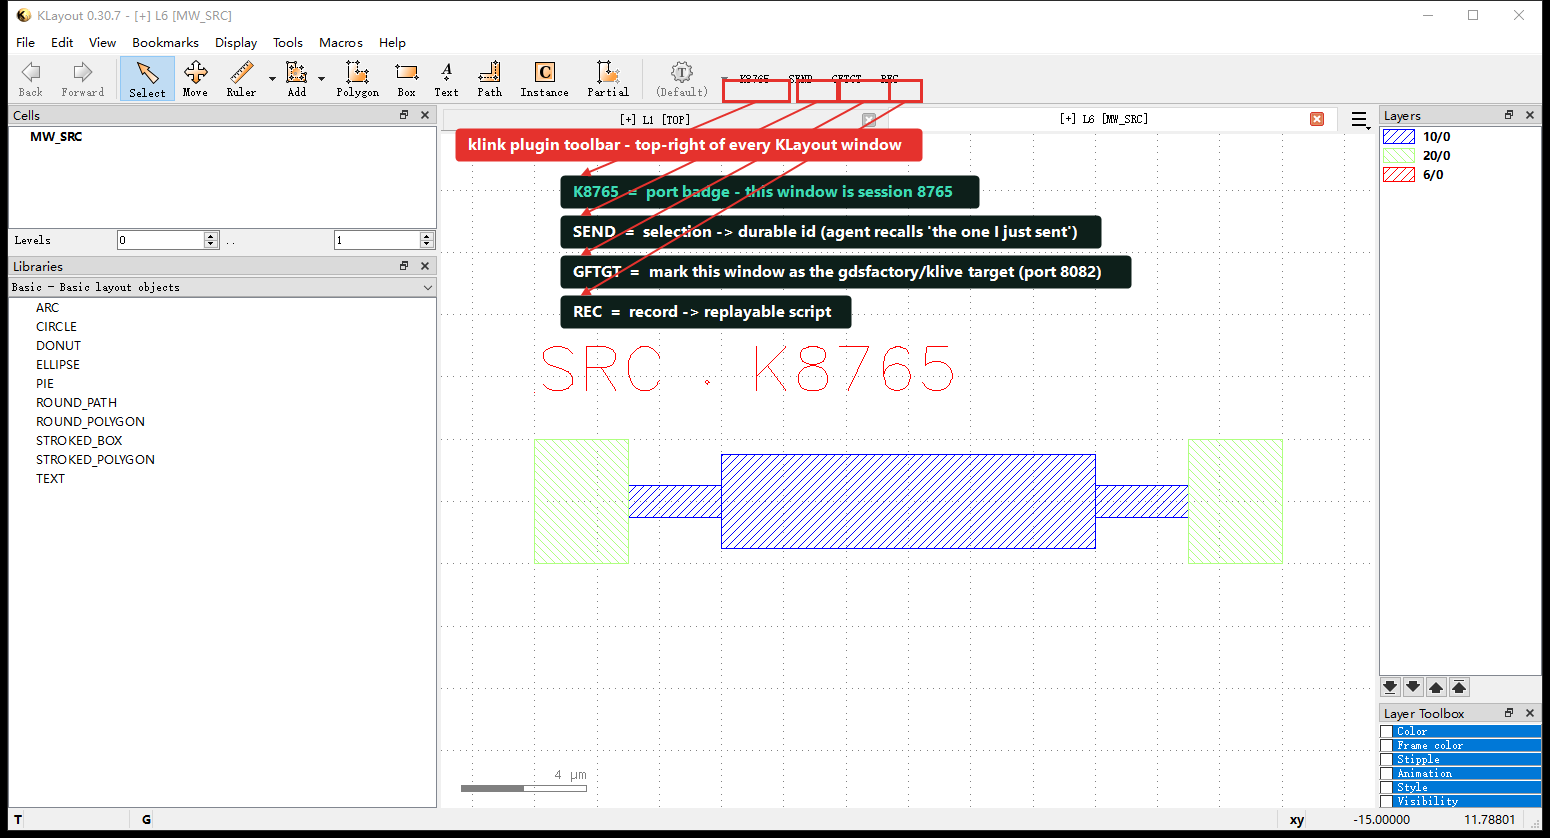The height and width of the screenshot is (838, 1550).
Task: Pick the Partial edit tool
Action: pos(608,79)
